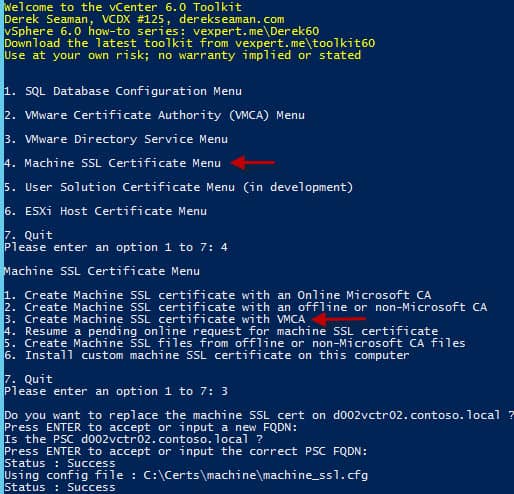Click the red arrow beside Machine SSL Certificate Menu
This screenshot has height=494, width=514.
coord(253,162)
